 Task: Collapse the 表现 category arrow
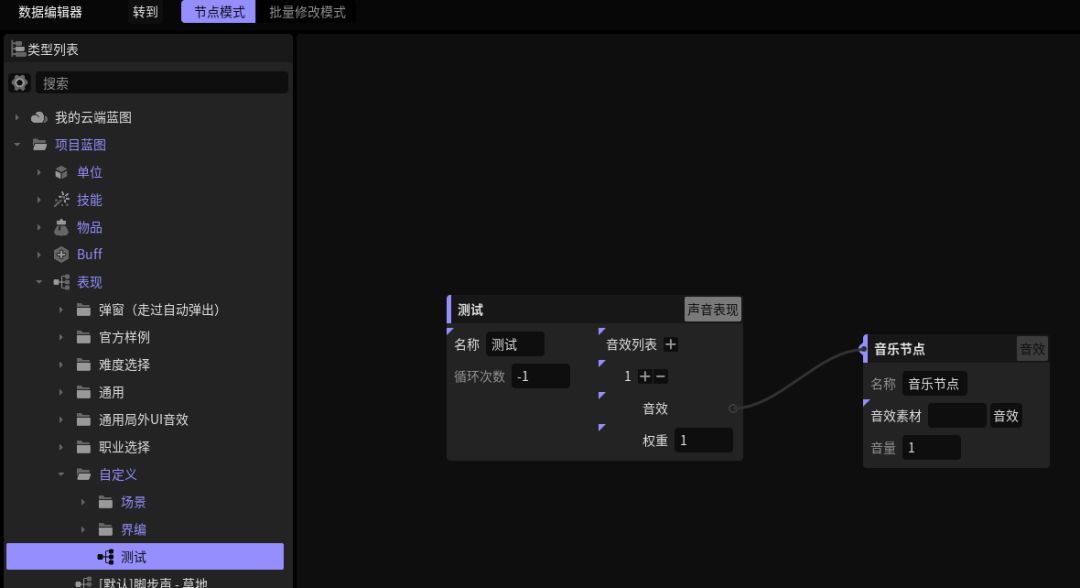click(39, 282)
